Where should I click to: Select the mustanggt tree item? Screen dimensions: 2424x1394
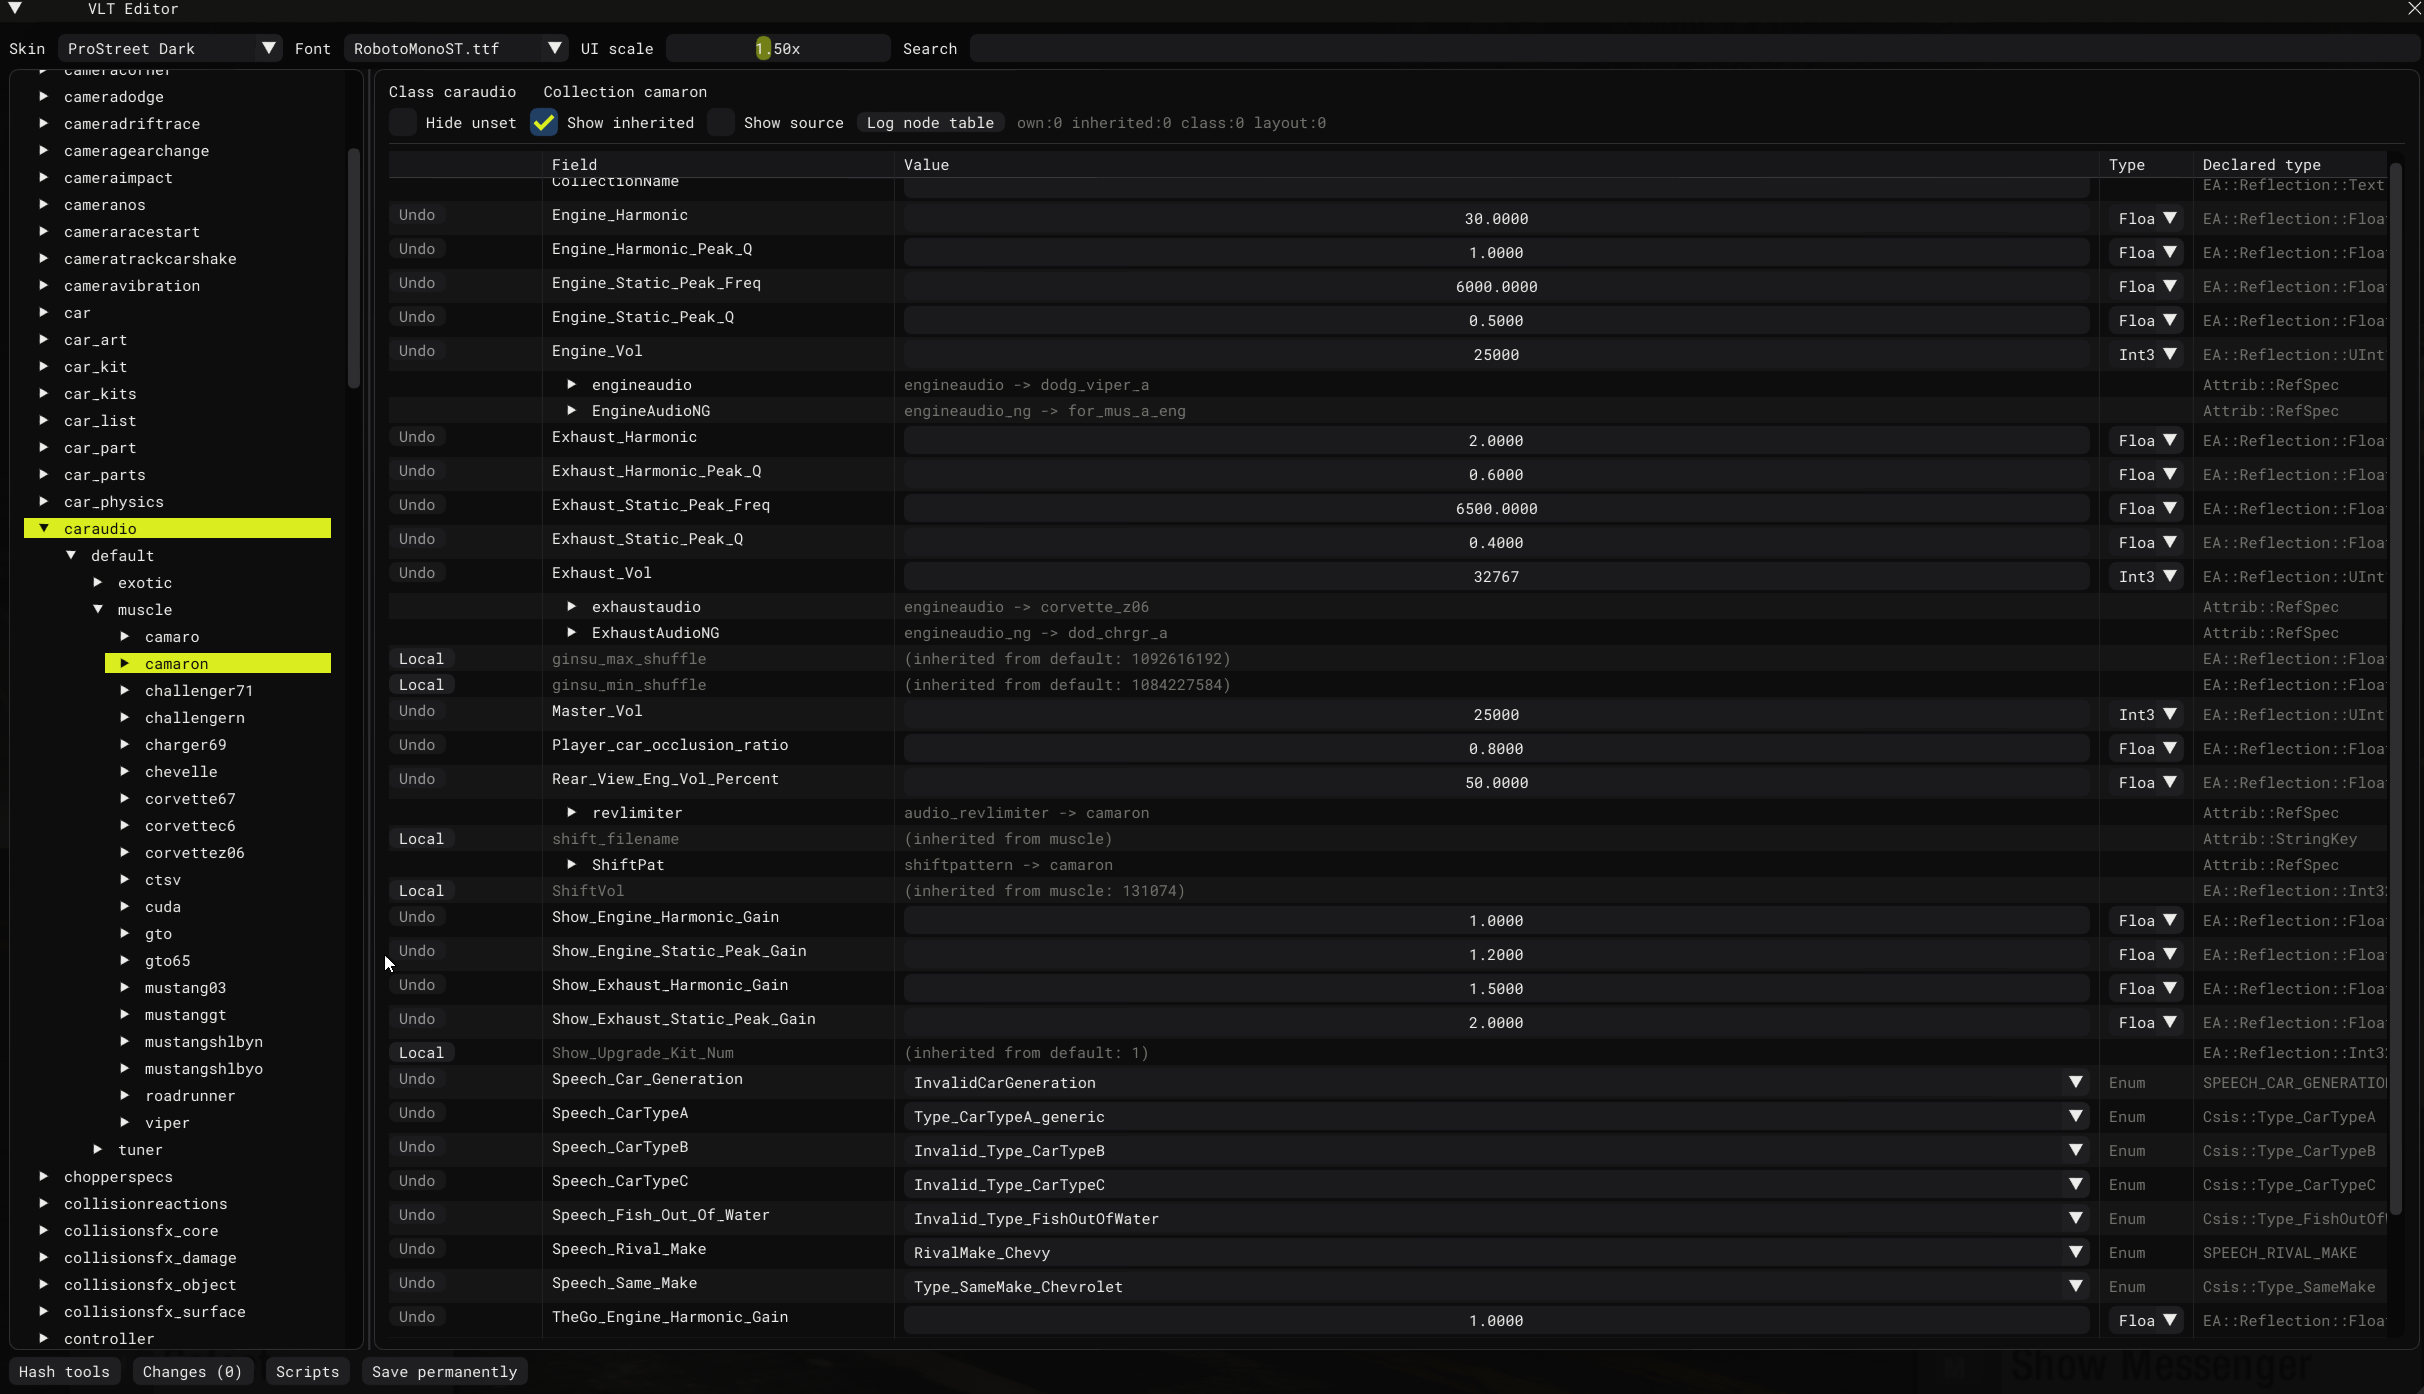pyautogui.click(x=185, y=1014)
